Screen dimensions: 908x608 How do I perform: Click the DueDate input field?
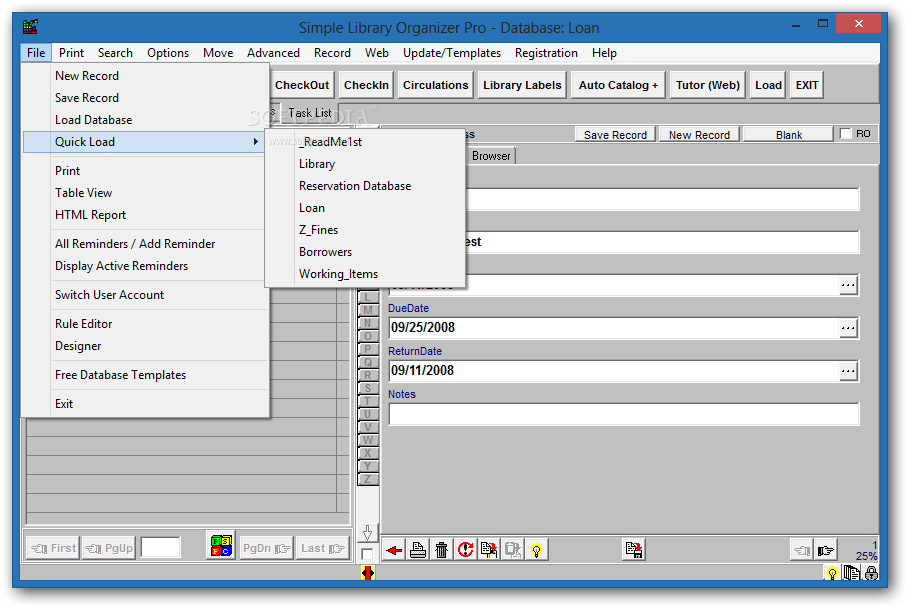point(614,328)
